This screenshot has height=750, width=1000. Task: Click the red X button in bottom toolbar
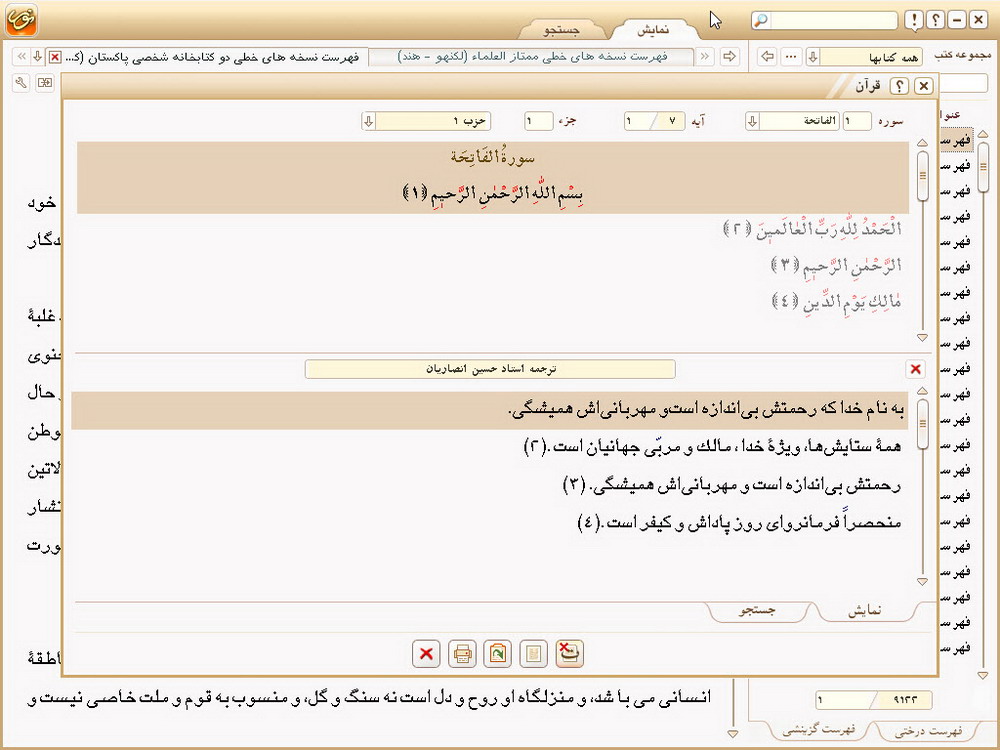[x=426, y=654]
